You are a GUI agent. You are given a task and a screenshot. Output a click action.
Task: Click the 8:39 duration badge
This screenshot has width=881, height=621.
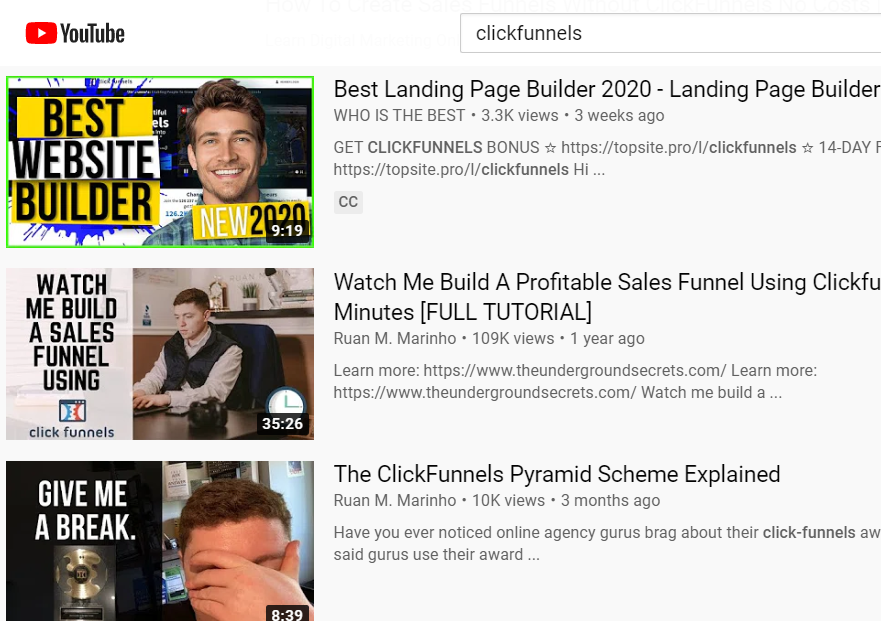tap(287, 614)
